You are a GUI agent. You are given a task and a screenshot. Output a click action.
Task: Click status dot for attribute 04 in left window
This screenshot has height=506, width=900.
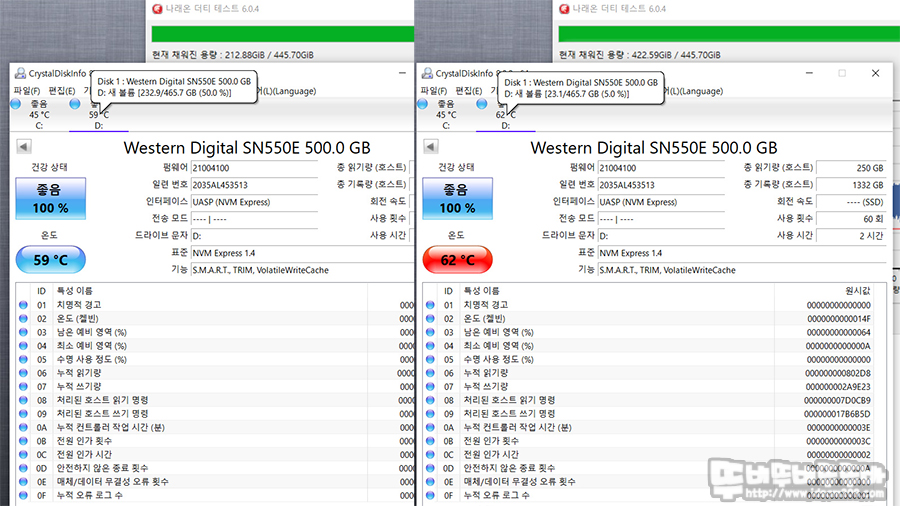[24, 345]
